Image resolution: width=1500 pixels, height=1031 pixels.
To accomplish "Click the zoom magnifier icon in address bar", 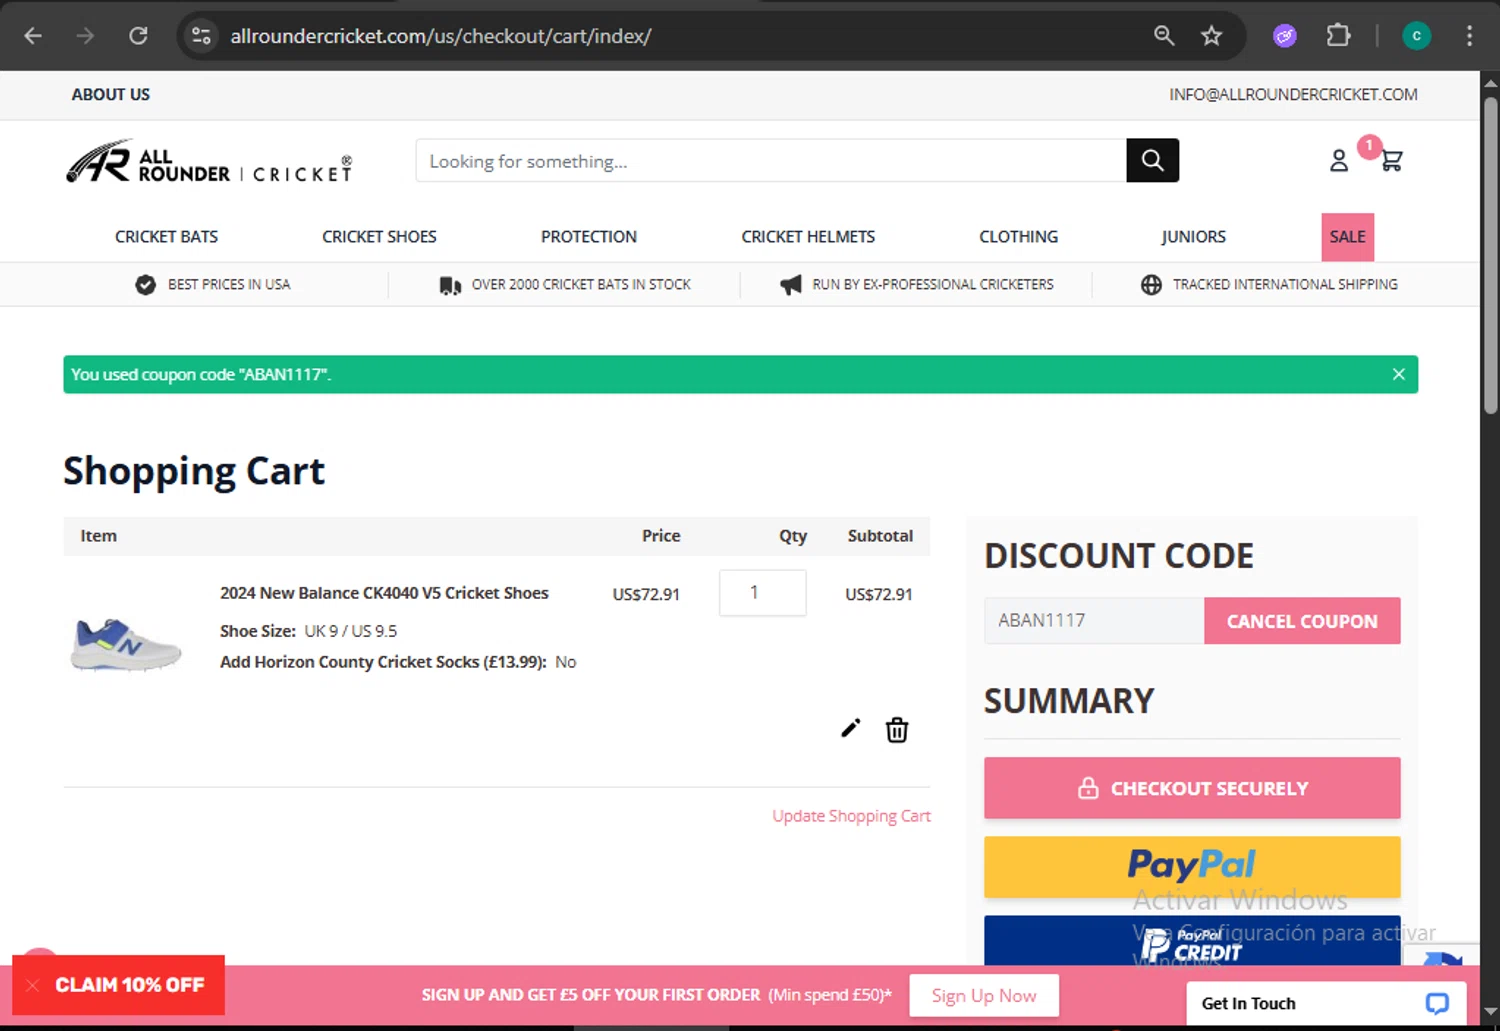I will tap(1164, 36).
